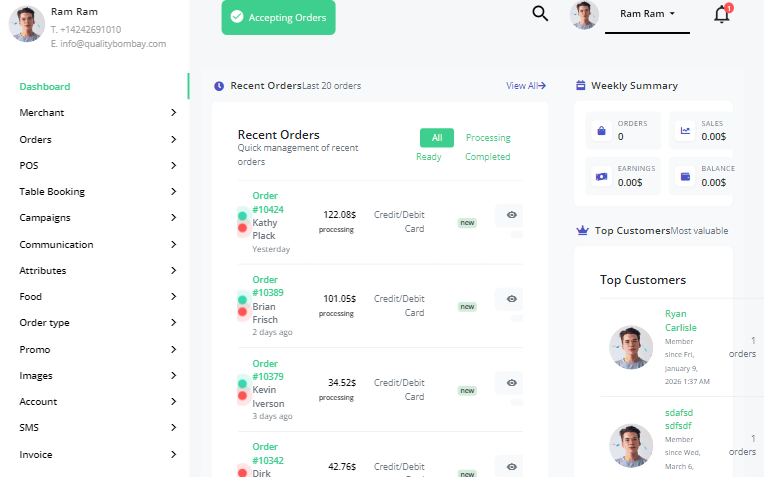
Task: Expand the Campaigns chevron
Action: point(173,217)
